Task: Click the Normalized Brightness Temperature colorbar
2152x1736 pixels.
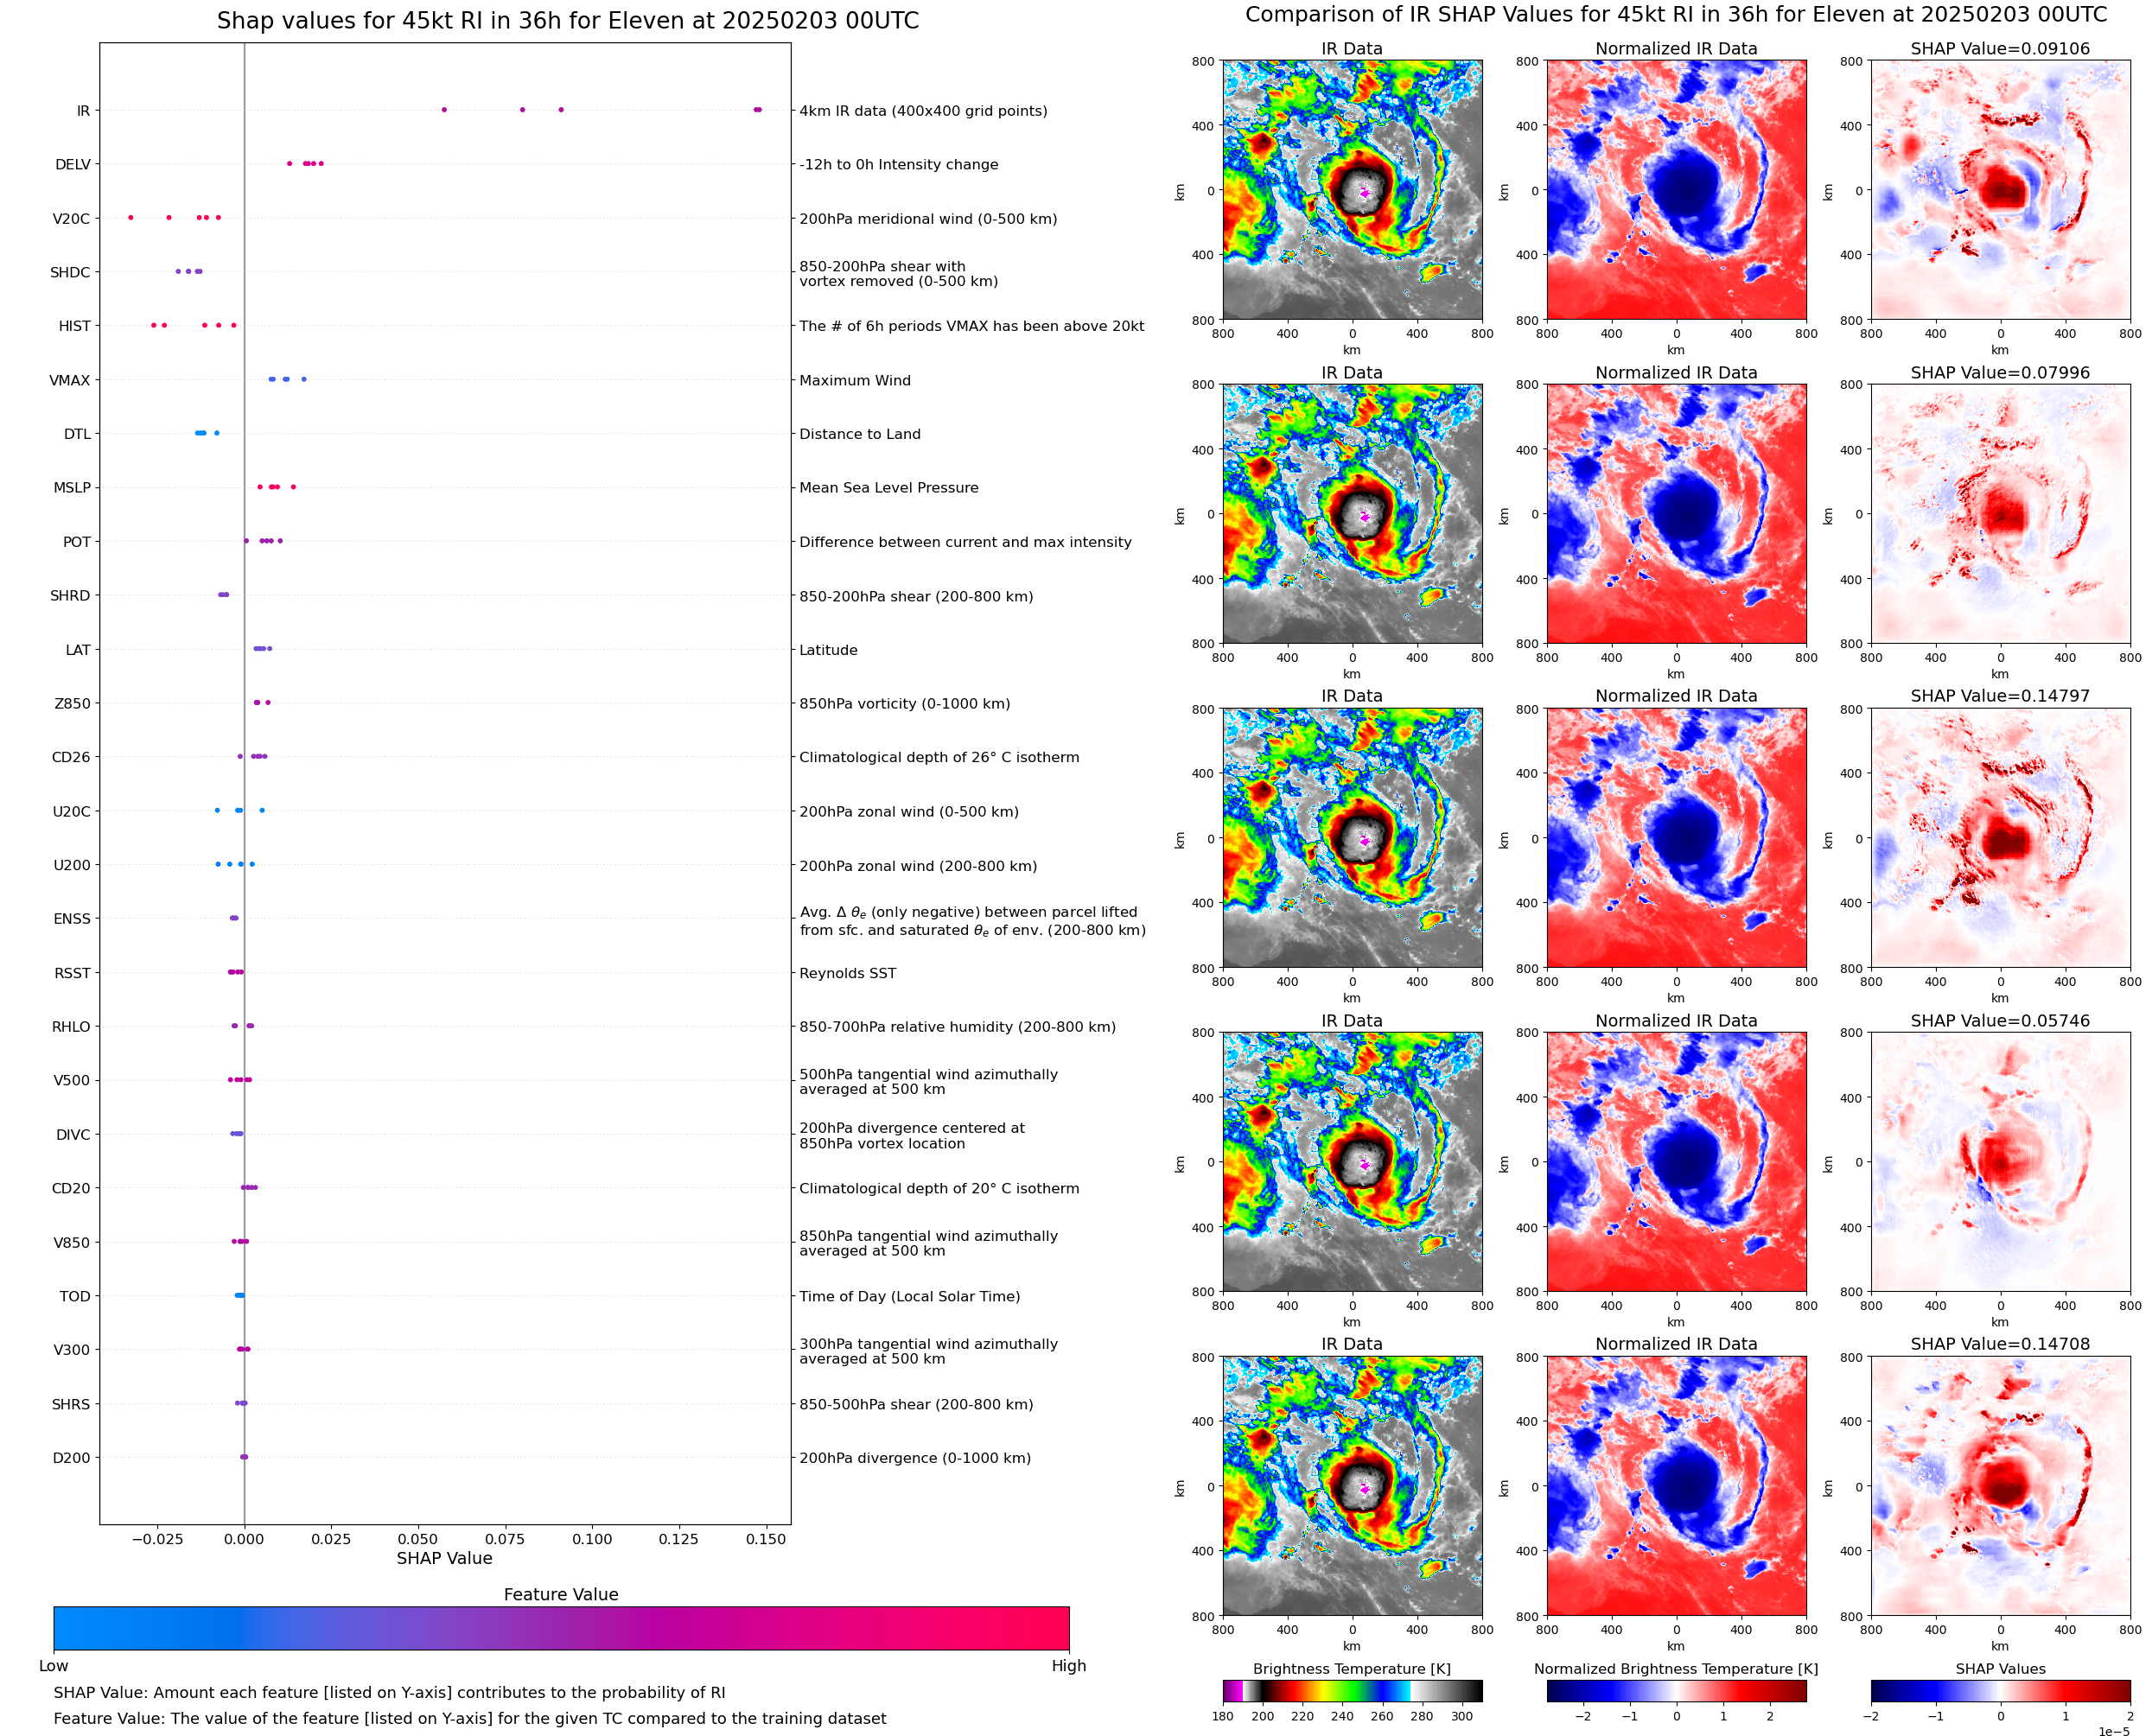Action: point(1676,1690)
